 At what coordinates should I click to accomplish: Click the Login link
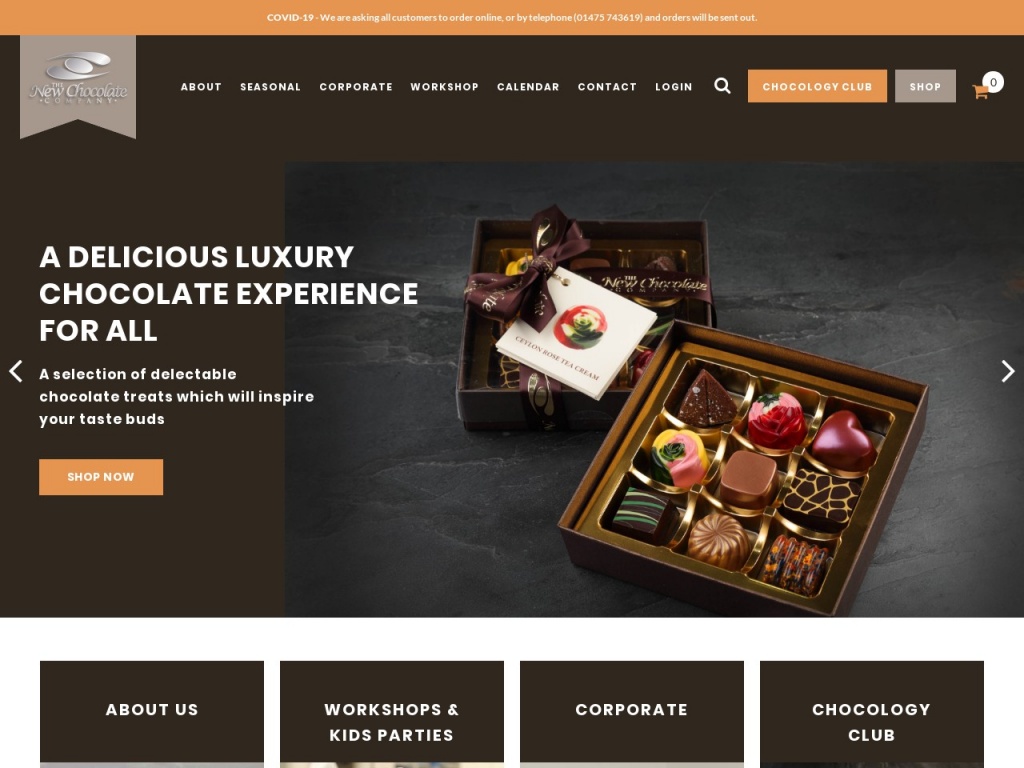pyautogui.click(x=673, y=87)
